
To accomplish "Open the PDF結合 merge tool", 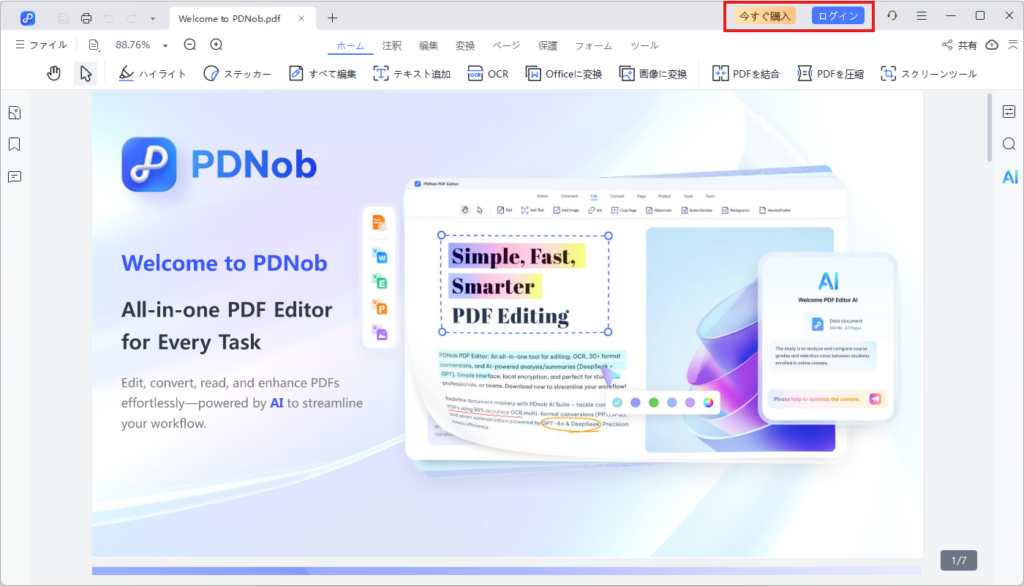I will point(746,73).
